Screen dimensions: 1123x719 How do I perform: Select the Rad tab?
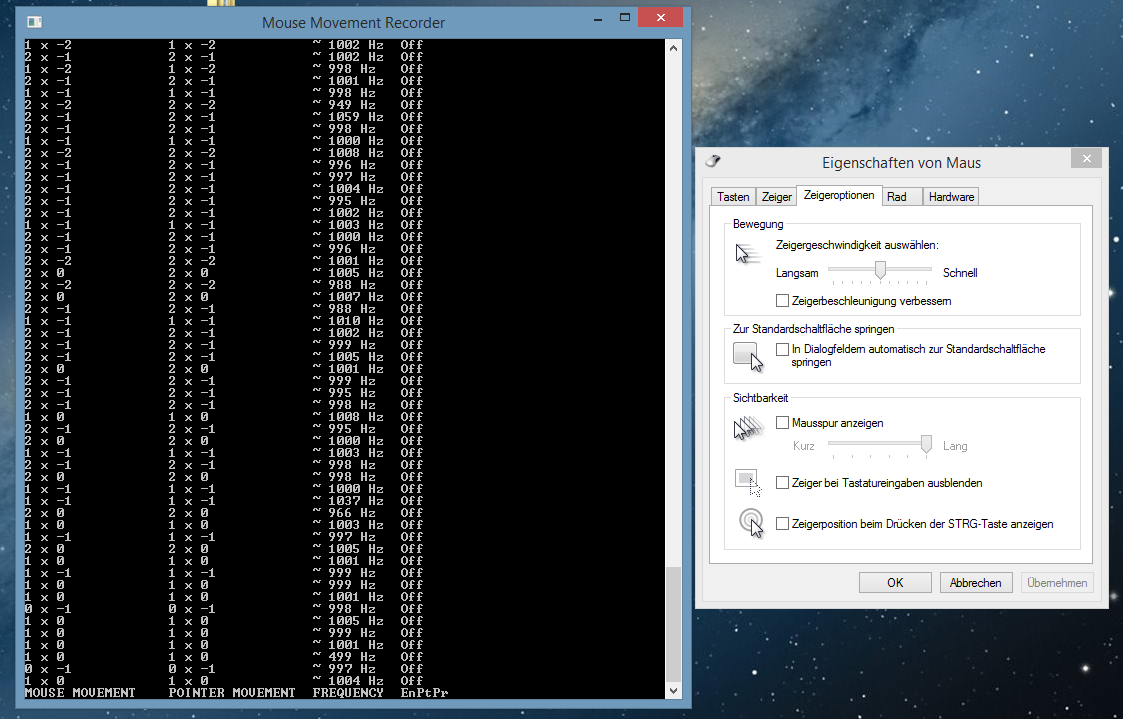pos(897,197)
